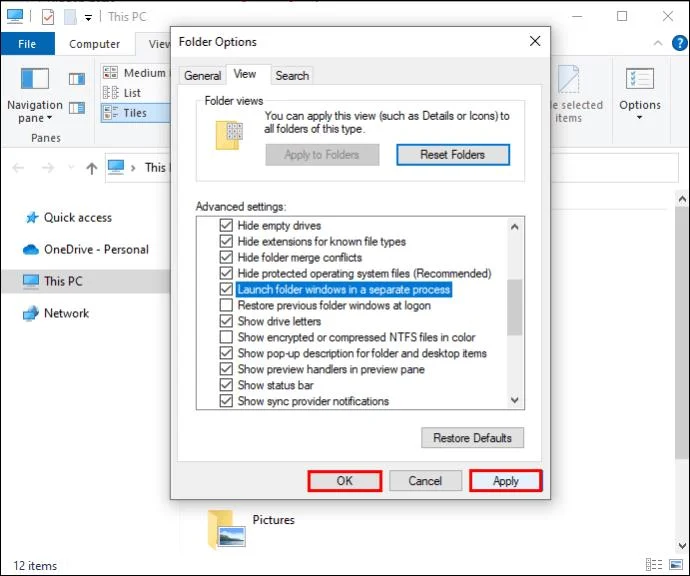Uncheck Hide protected operating system files

tap(226, 273)
